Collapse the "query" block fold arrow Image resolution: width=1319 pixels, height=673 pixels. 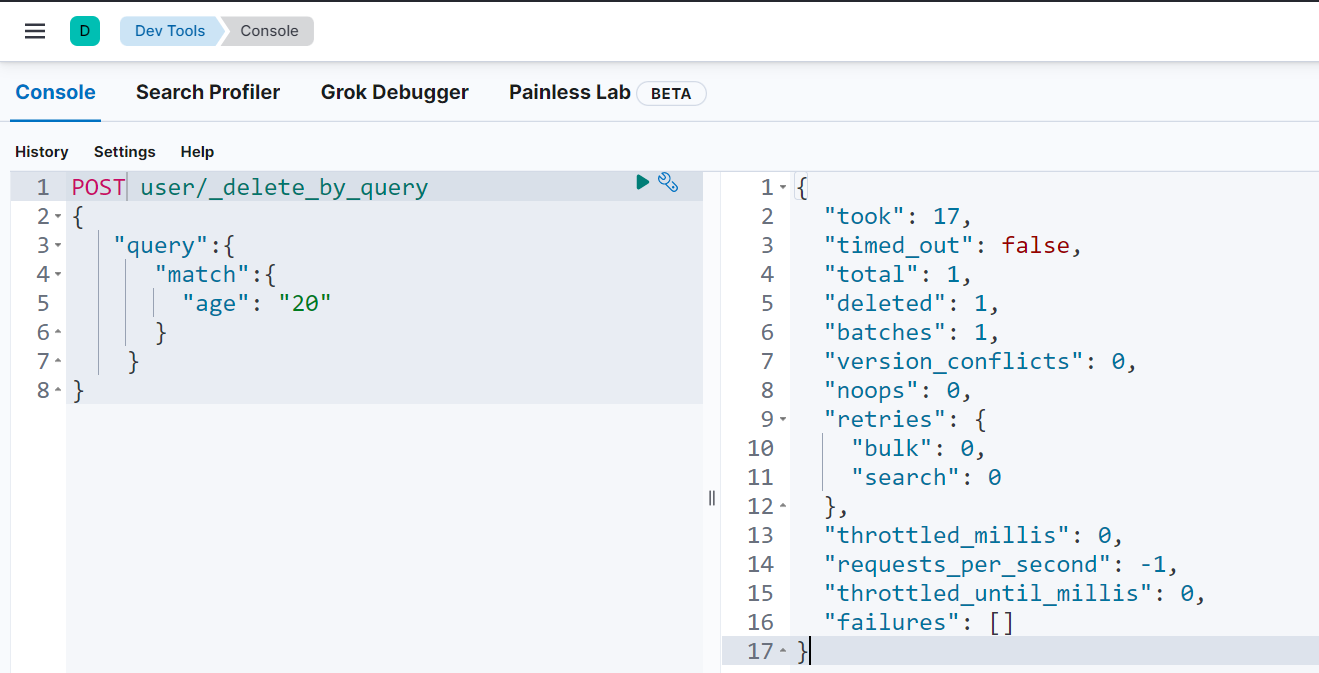click(58, 246)
